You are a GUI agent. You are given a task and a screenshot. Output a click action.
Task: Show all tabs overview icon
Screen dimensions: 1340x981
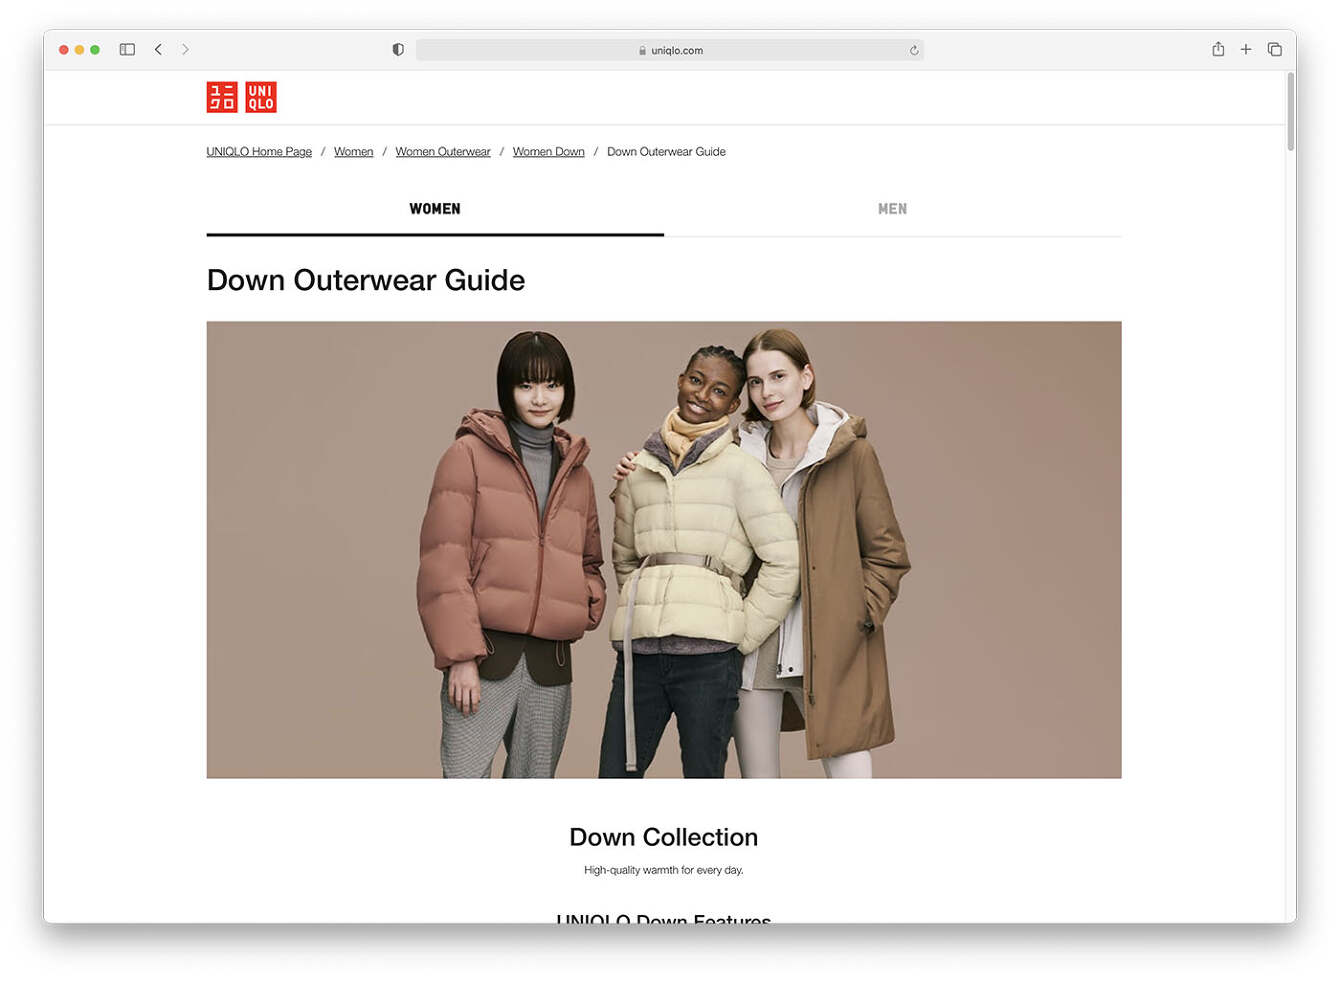click(1274, 49)
